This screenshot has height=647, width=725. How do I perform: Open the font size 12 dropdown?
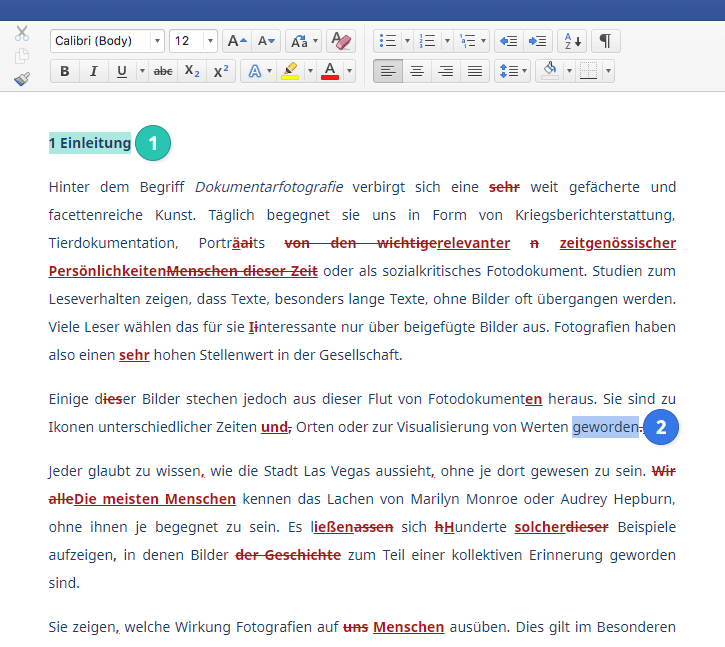tap(210, 41)
